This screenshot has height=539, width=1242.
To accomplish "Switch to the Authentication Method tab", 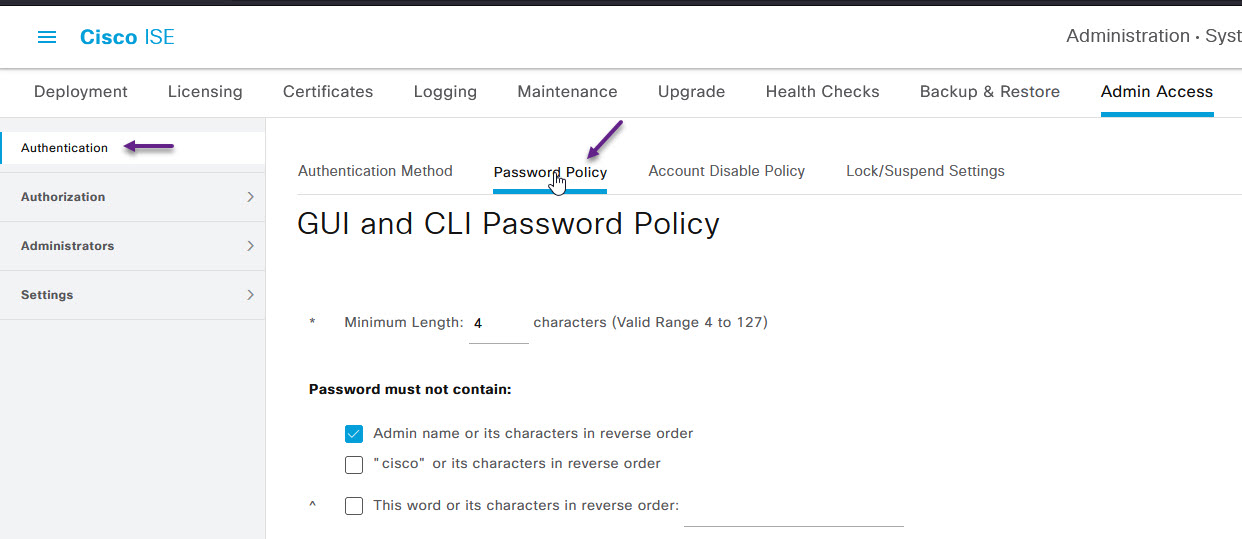I will click(375, 171).
